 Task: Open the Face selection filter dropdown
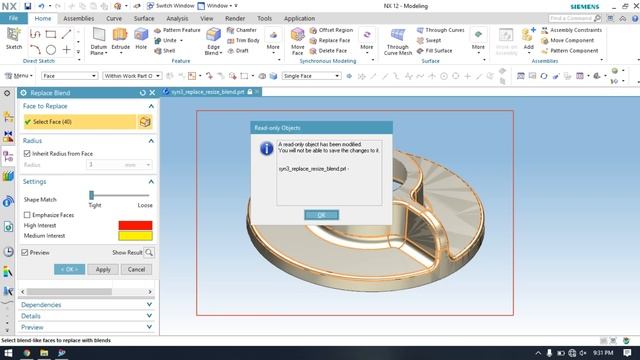click(x=69, y=76)
